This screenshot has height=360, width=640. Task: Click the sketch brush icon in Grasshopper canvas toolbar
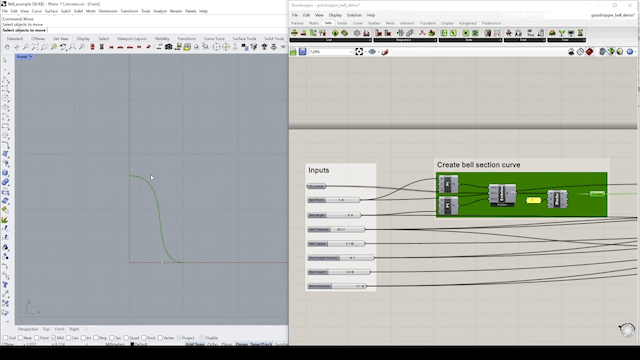click(384, 52)
